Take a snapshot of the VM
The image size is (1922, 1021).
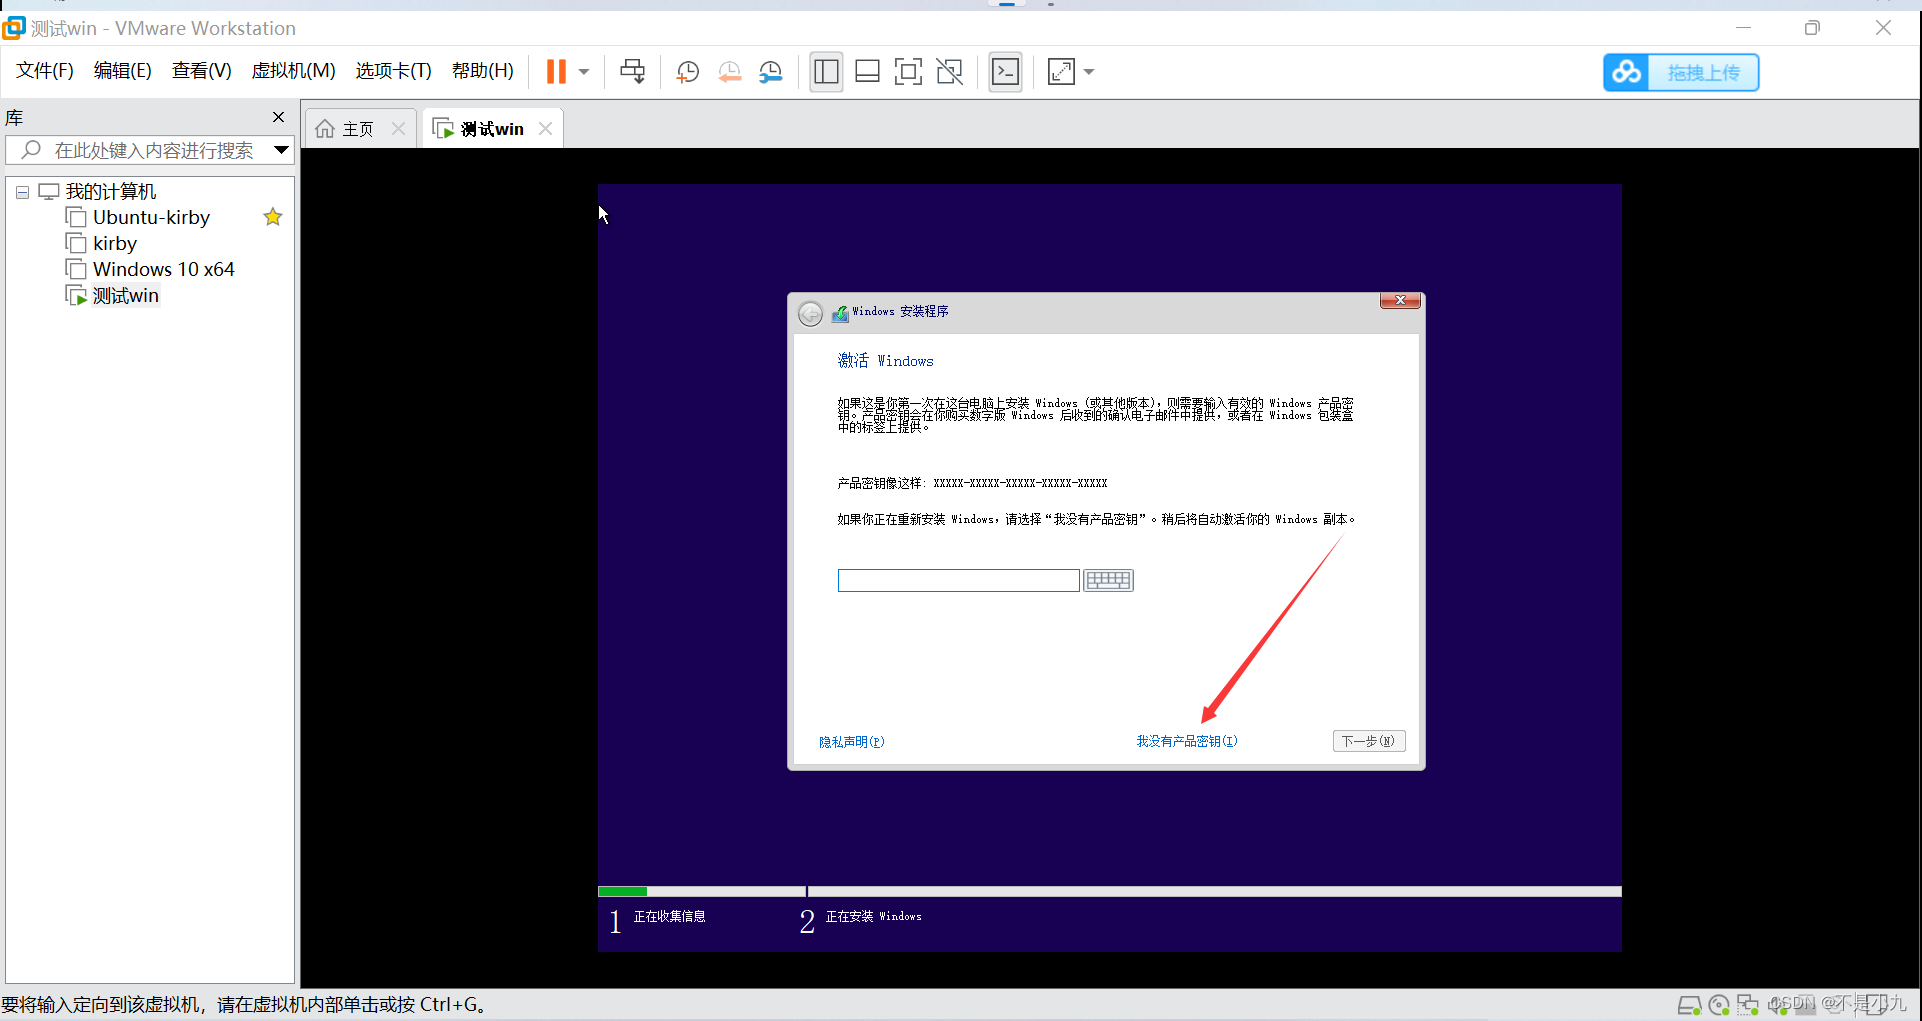click(x=687, y=71)
